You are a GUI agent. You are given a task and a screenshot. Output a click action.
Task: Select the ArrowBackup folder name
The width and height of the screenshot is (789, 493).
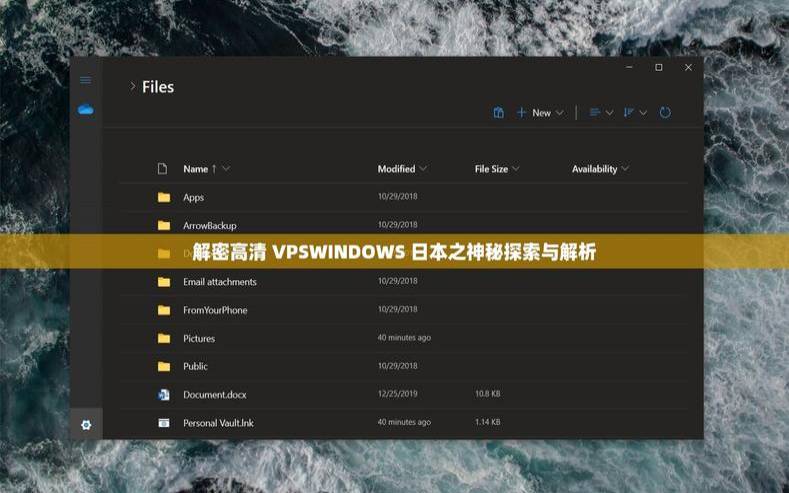[x=210, y=226]
